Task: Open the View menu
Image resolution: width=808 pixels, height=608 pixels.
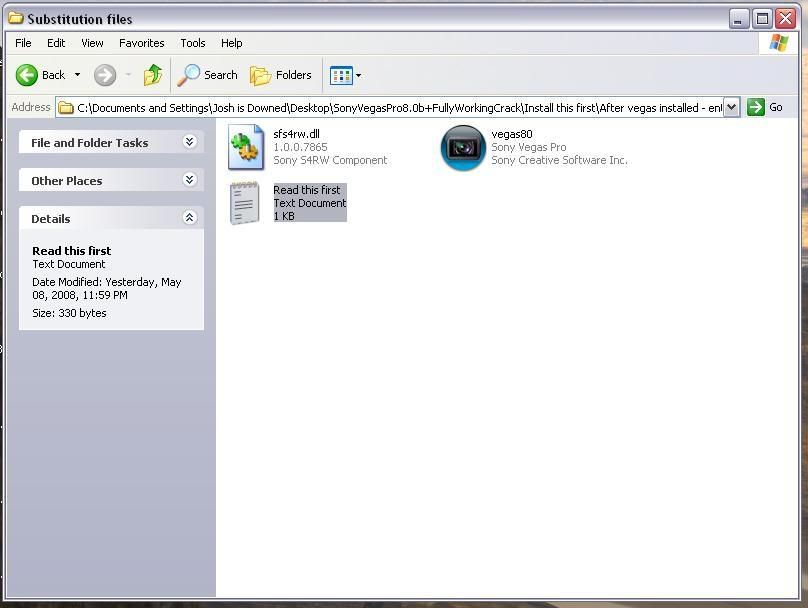Action: point(92,43)
